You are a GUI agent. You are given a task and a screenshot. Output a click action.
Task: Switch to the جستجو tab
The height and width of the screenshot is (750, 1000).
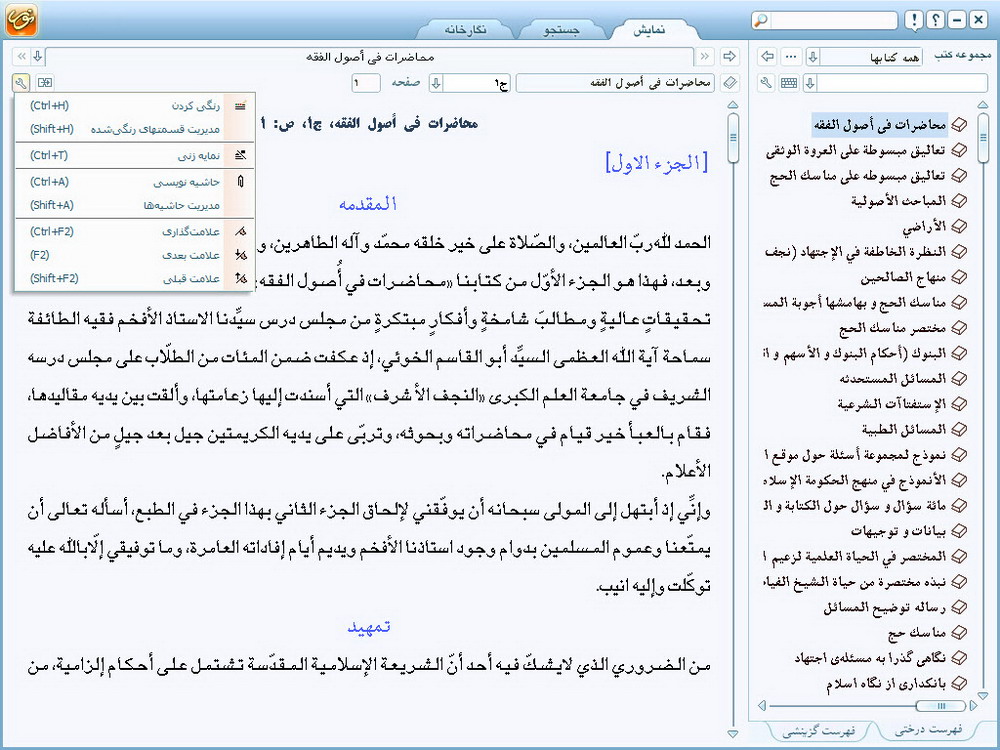(561, 30)
